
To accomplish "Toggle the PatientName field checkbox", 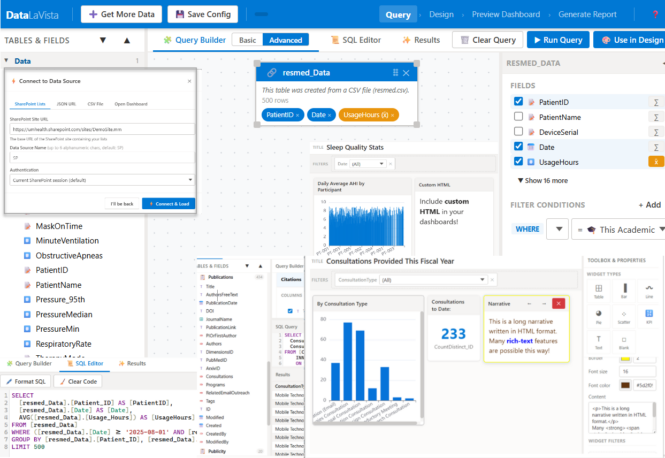I will (x=518, y=116).
